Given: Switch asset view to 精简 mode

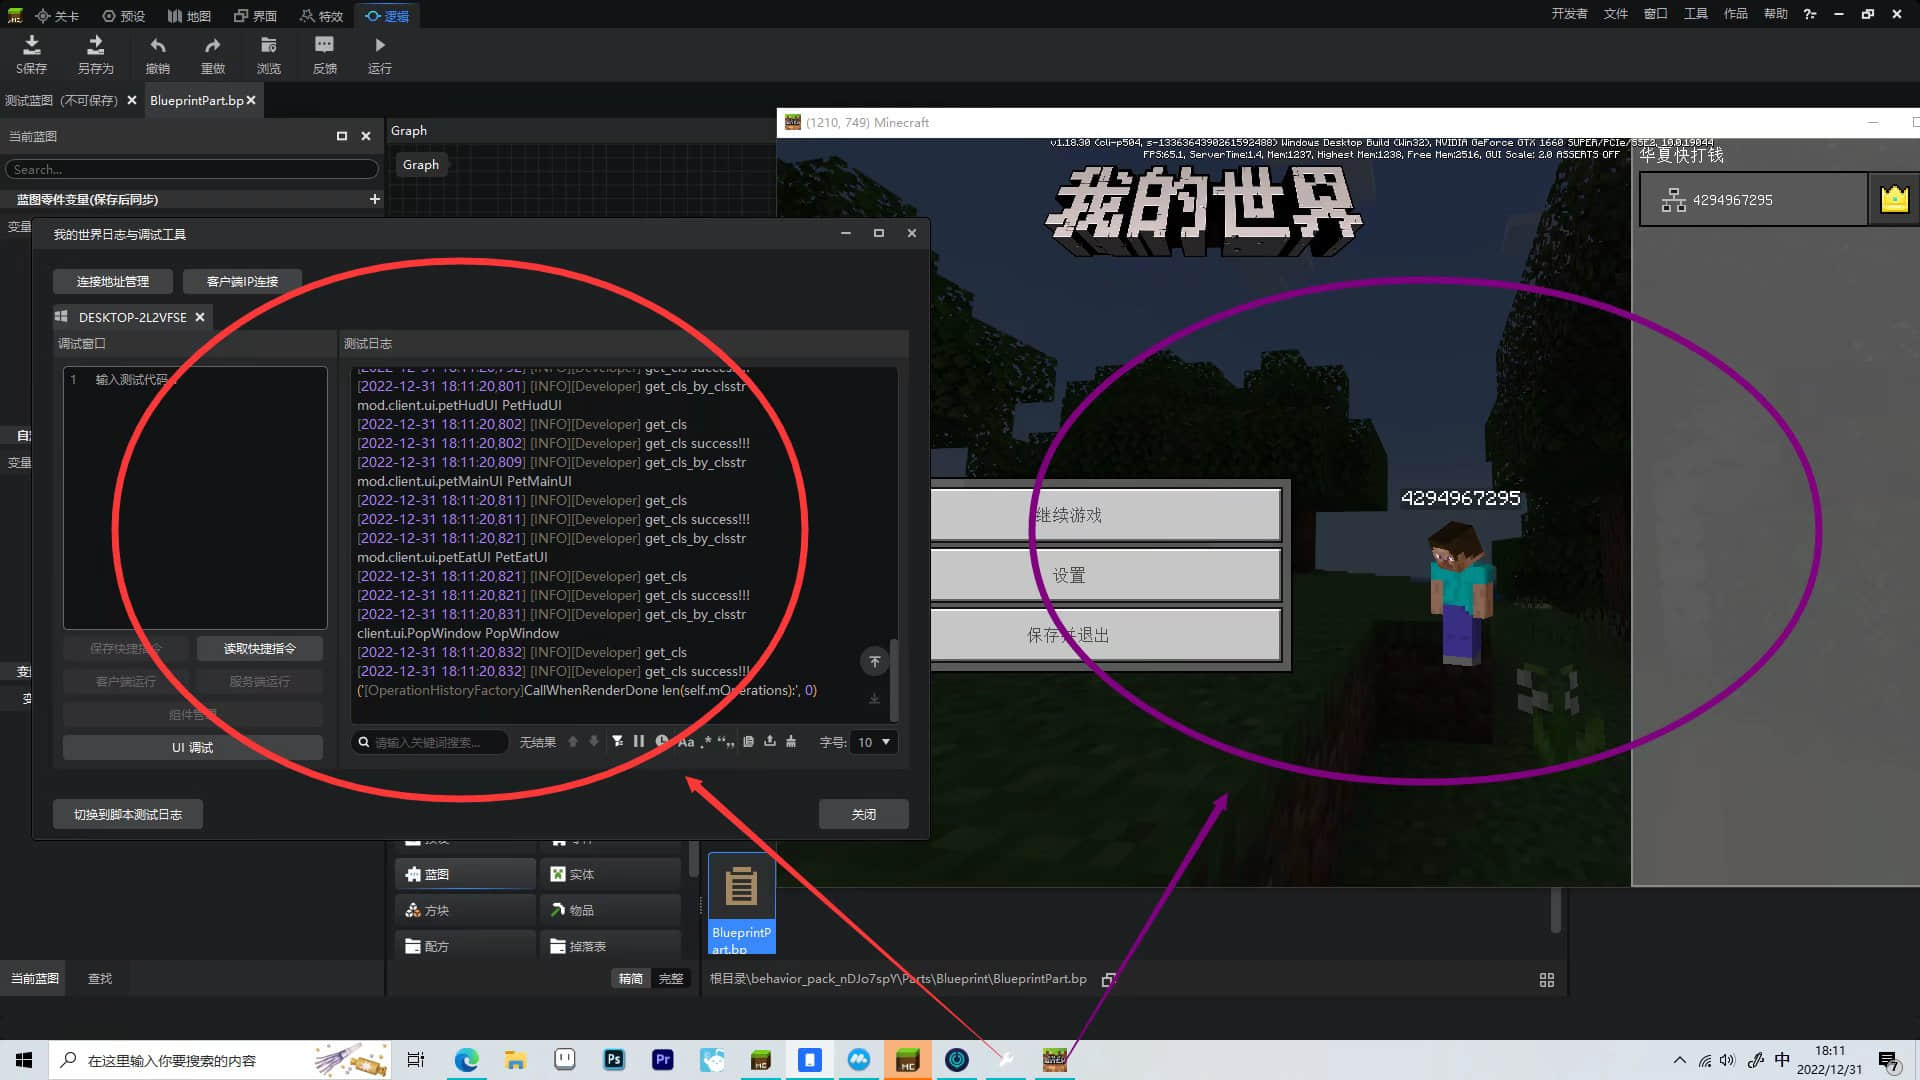Looking at the screenshot, I should tap(631, 978).
